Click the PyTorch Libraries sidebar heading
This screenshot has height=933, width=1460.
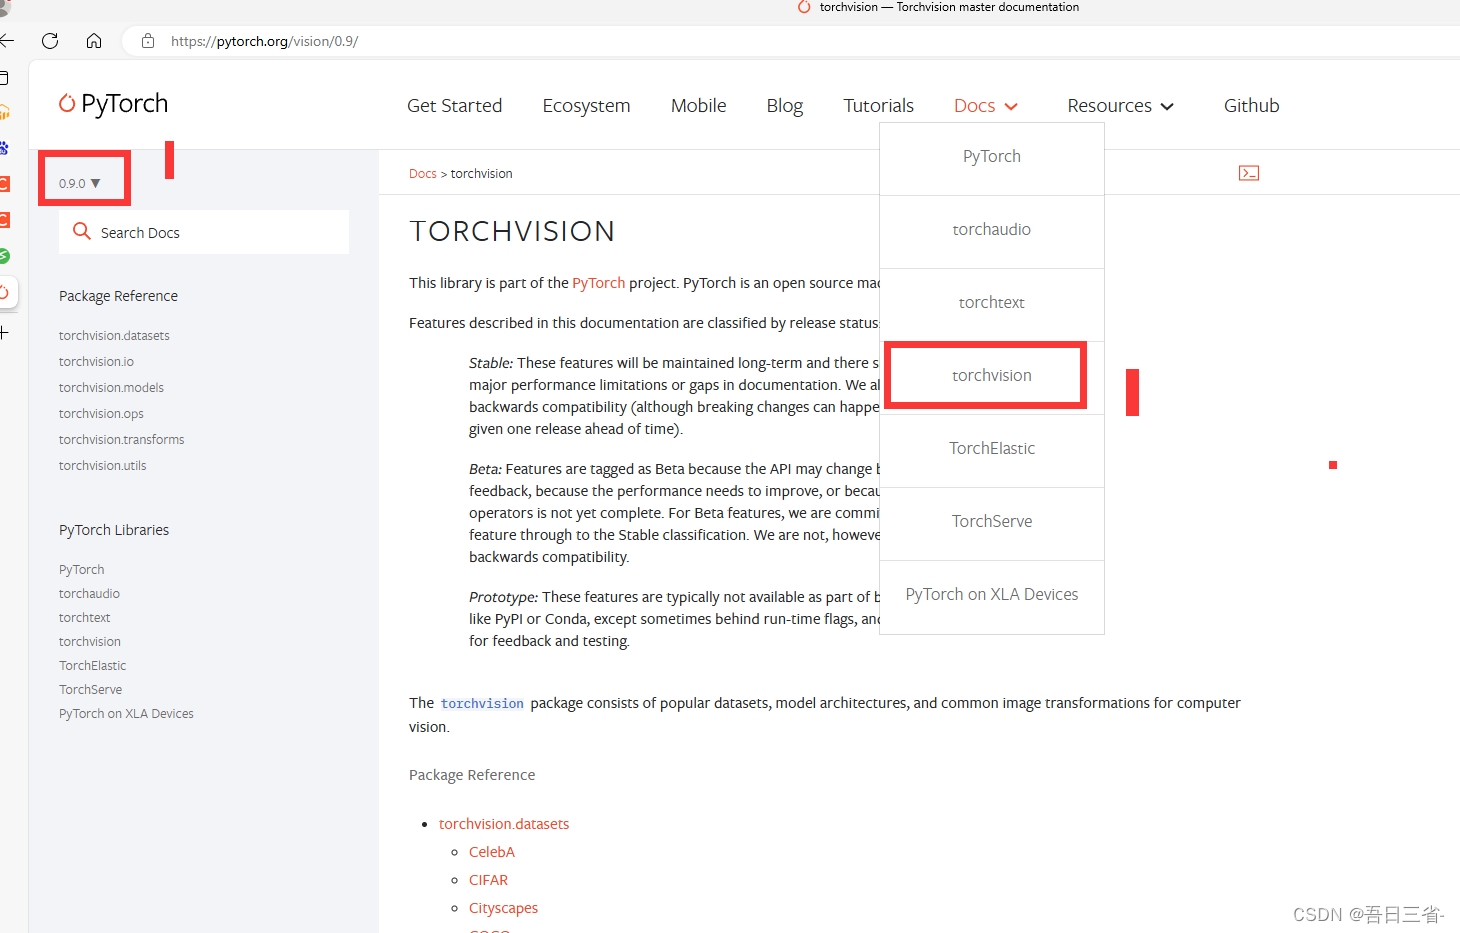(114, 530)
